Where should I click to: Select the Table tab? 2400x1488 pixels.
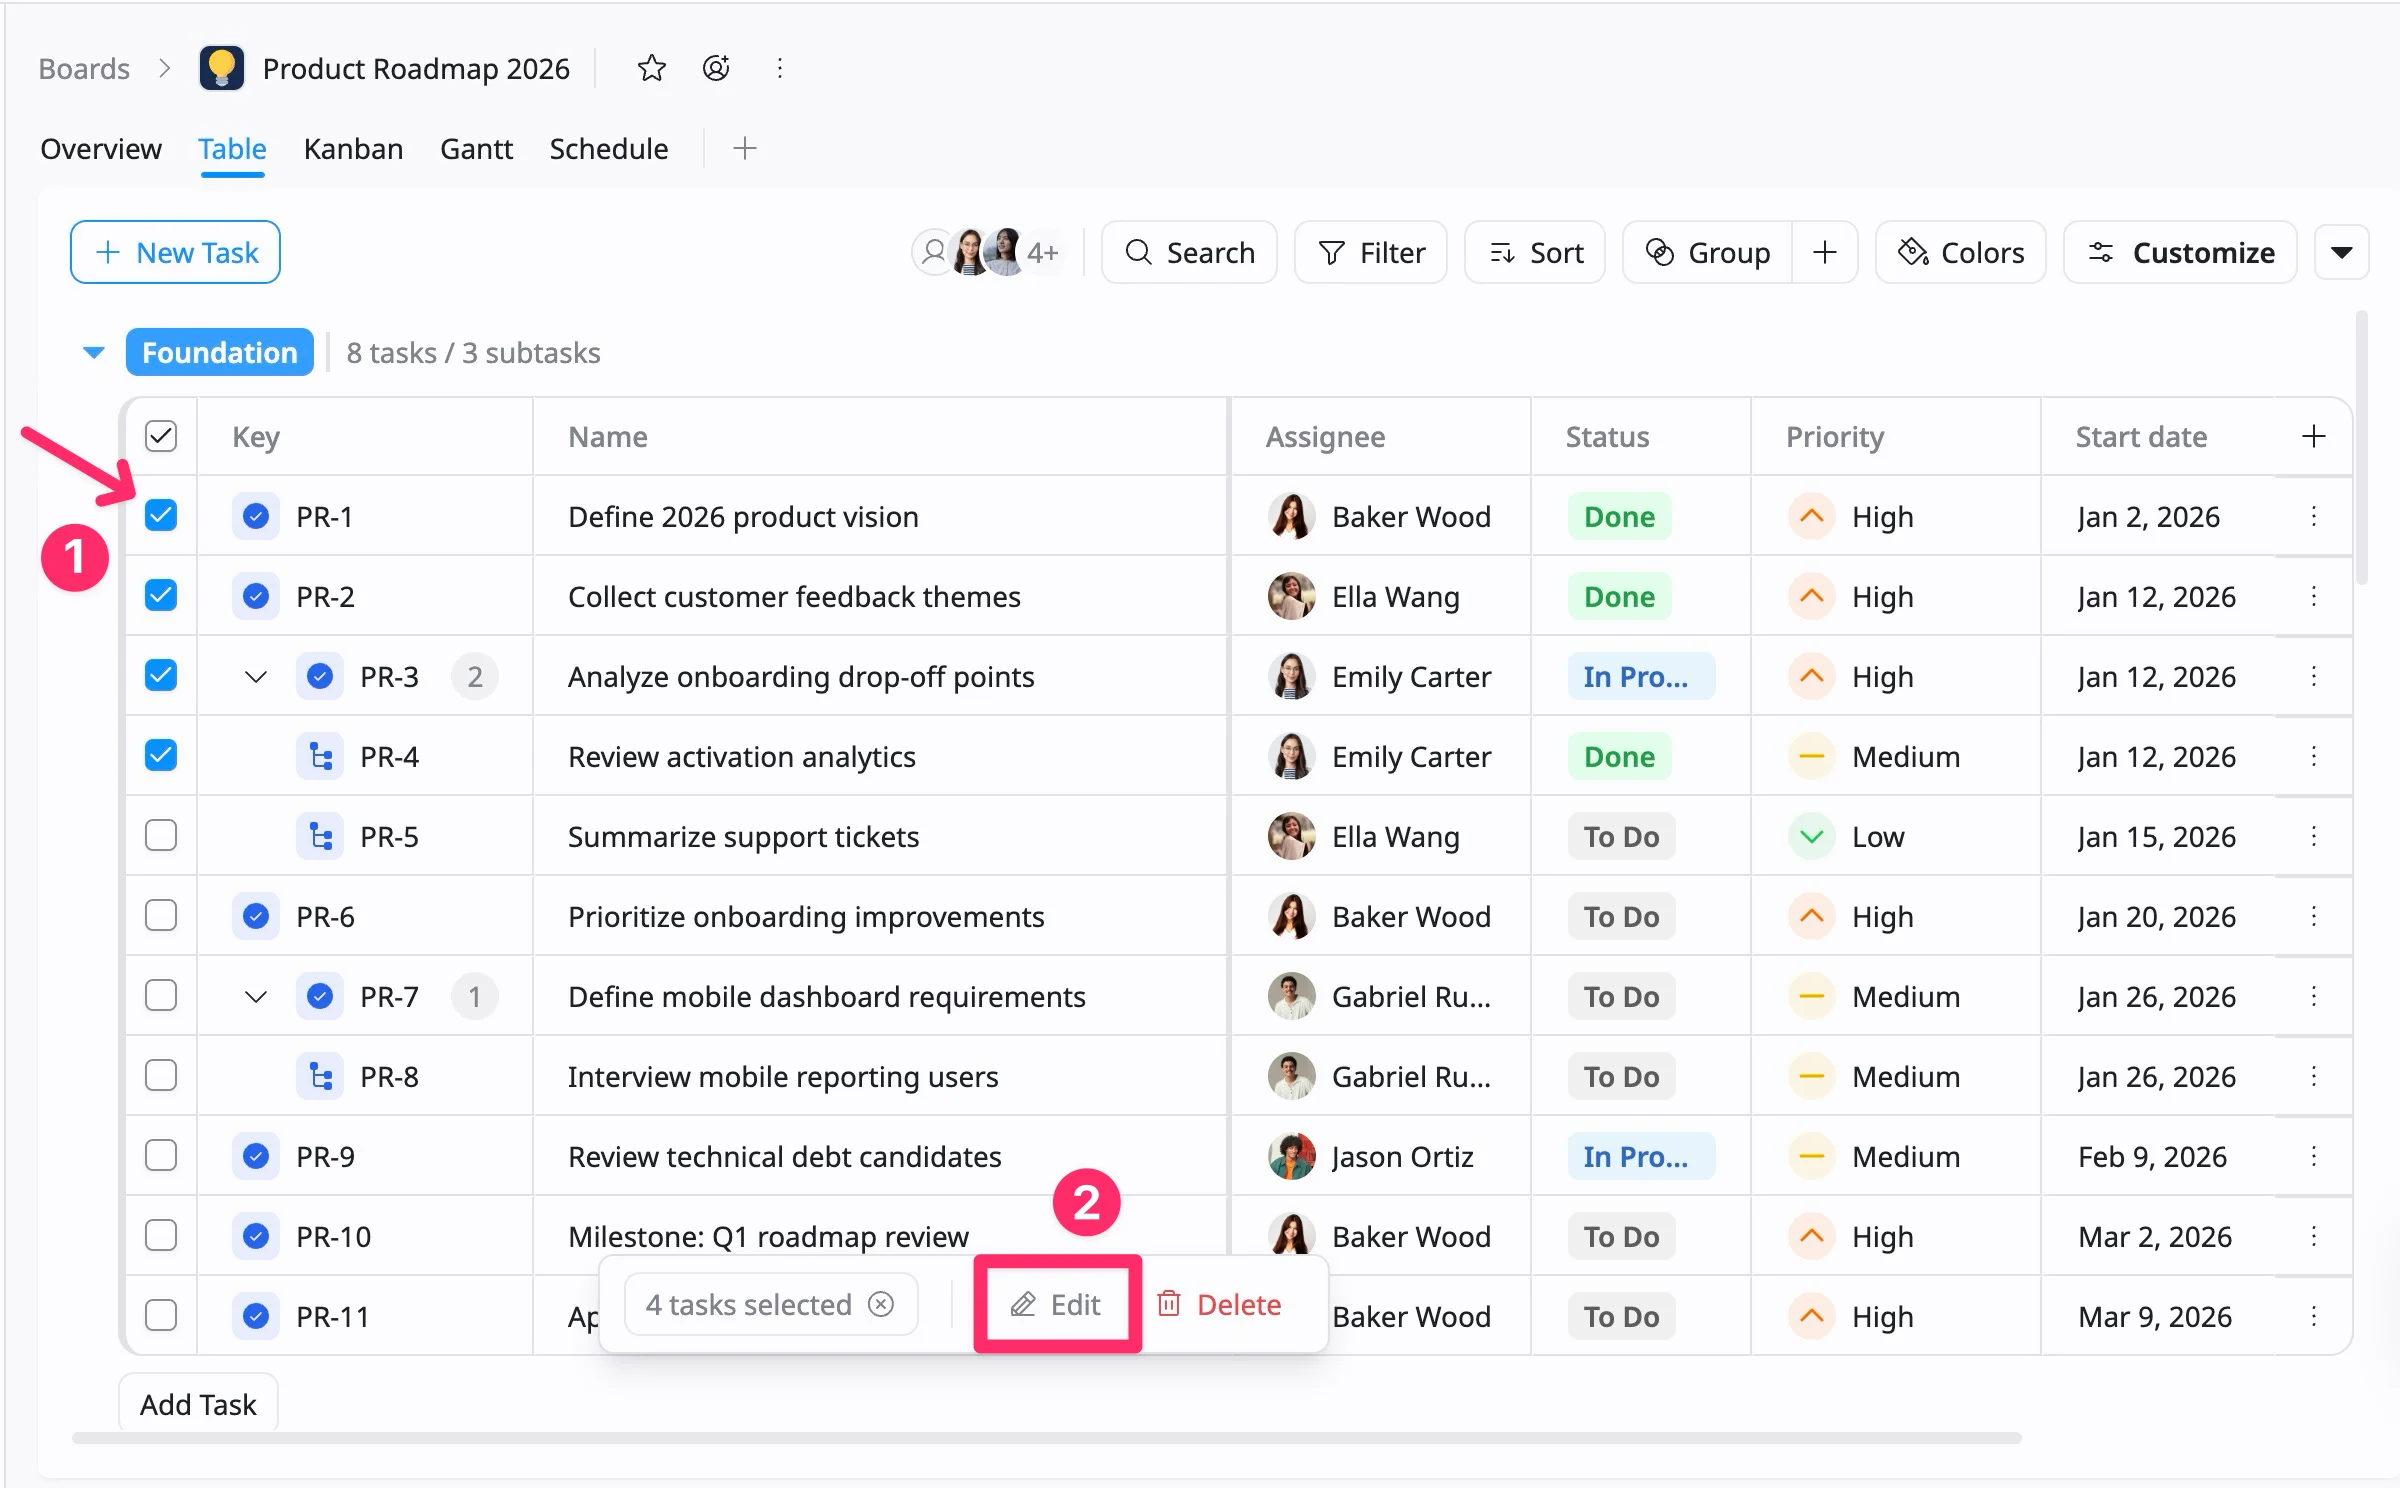232,148
